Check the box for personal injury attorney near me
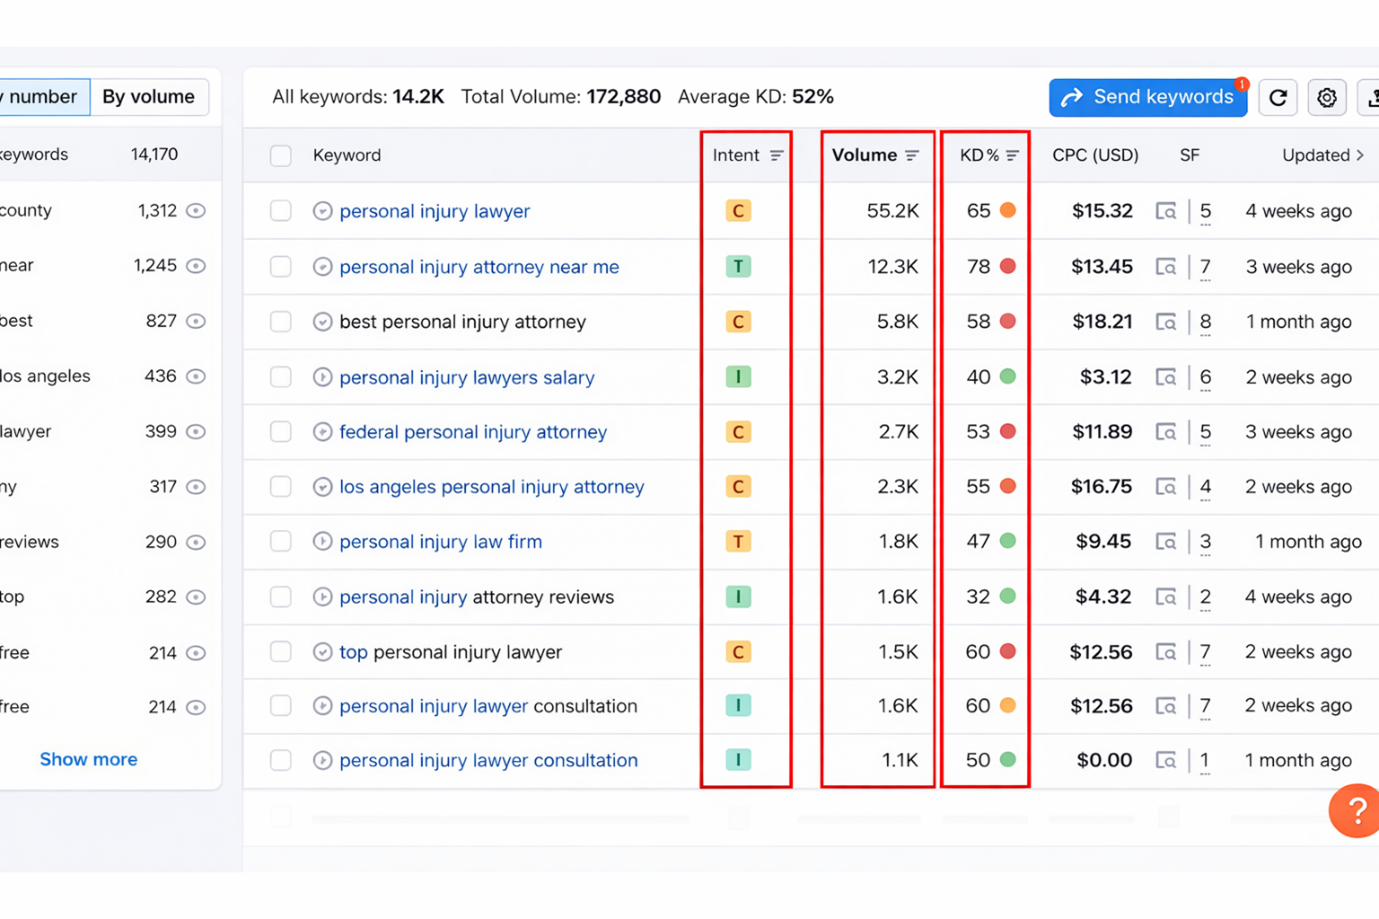The height and width of the screenshot is (919, 1379). (x=281, y=267)
